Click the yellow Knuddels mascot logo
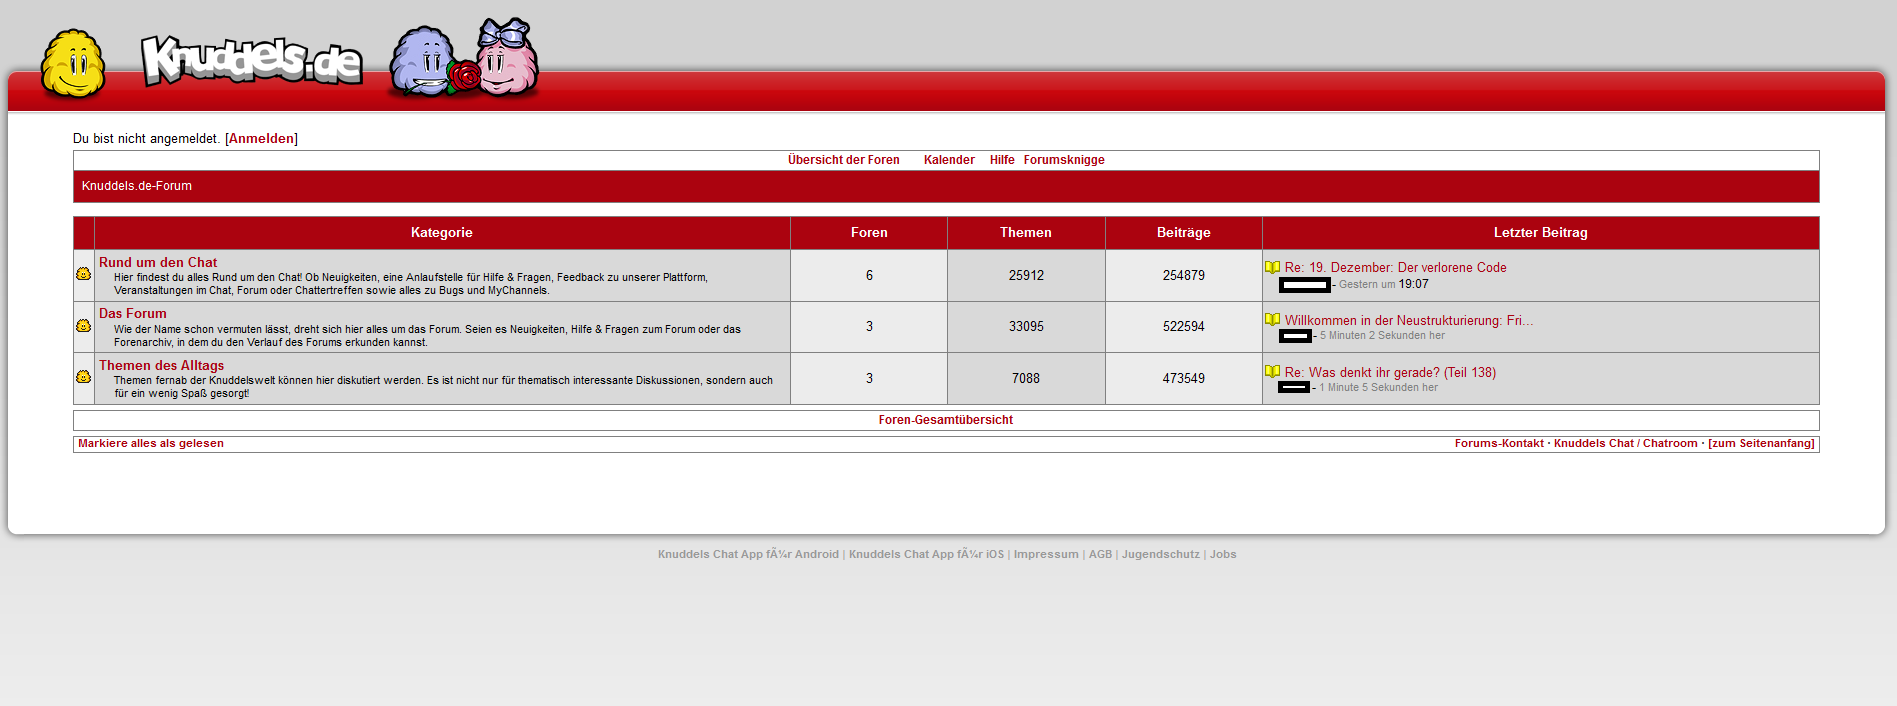1897x706 pixels. 73,64
